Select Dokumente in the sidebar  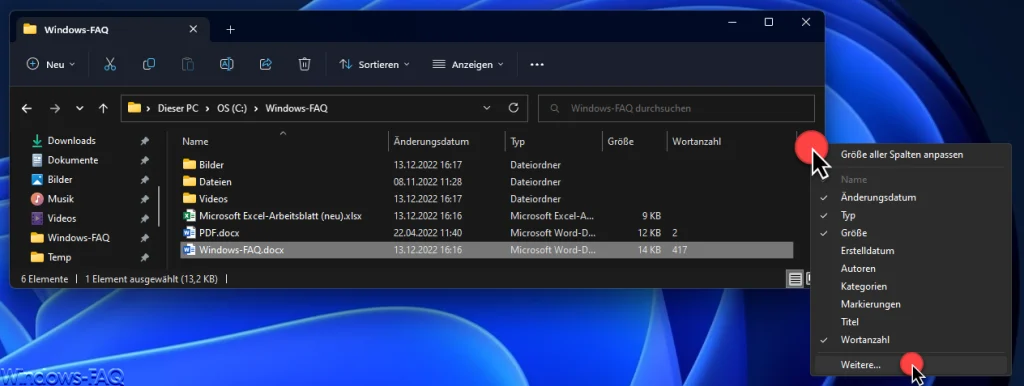pyautogui.click(x=72, y=160)
